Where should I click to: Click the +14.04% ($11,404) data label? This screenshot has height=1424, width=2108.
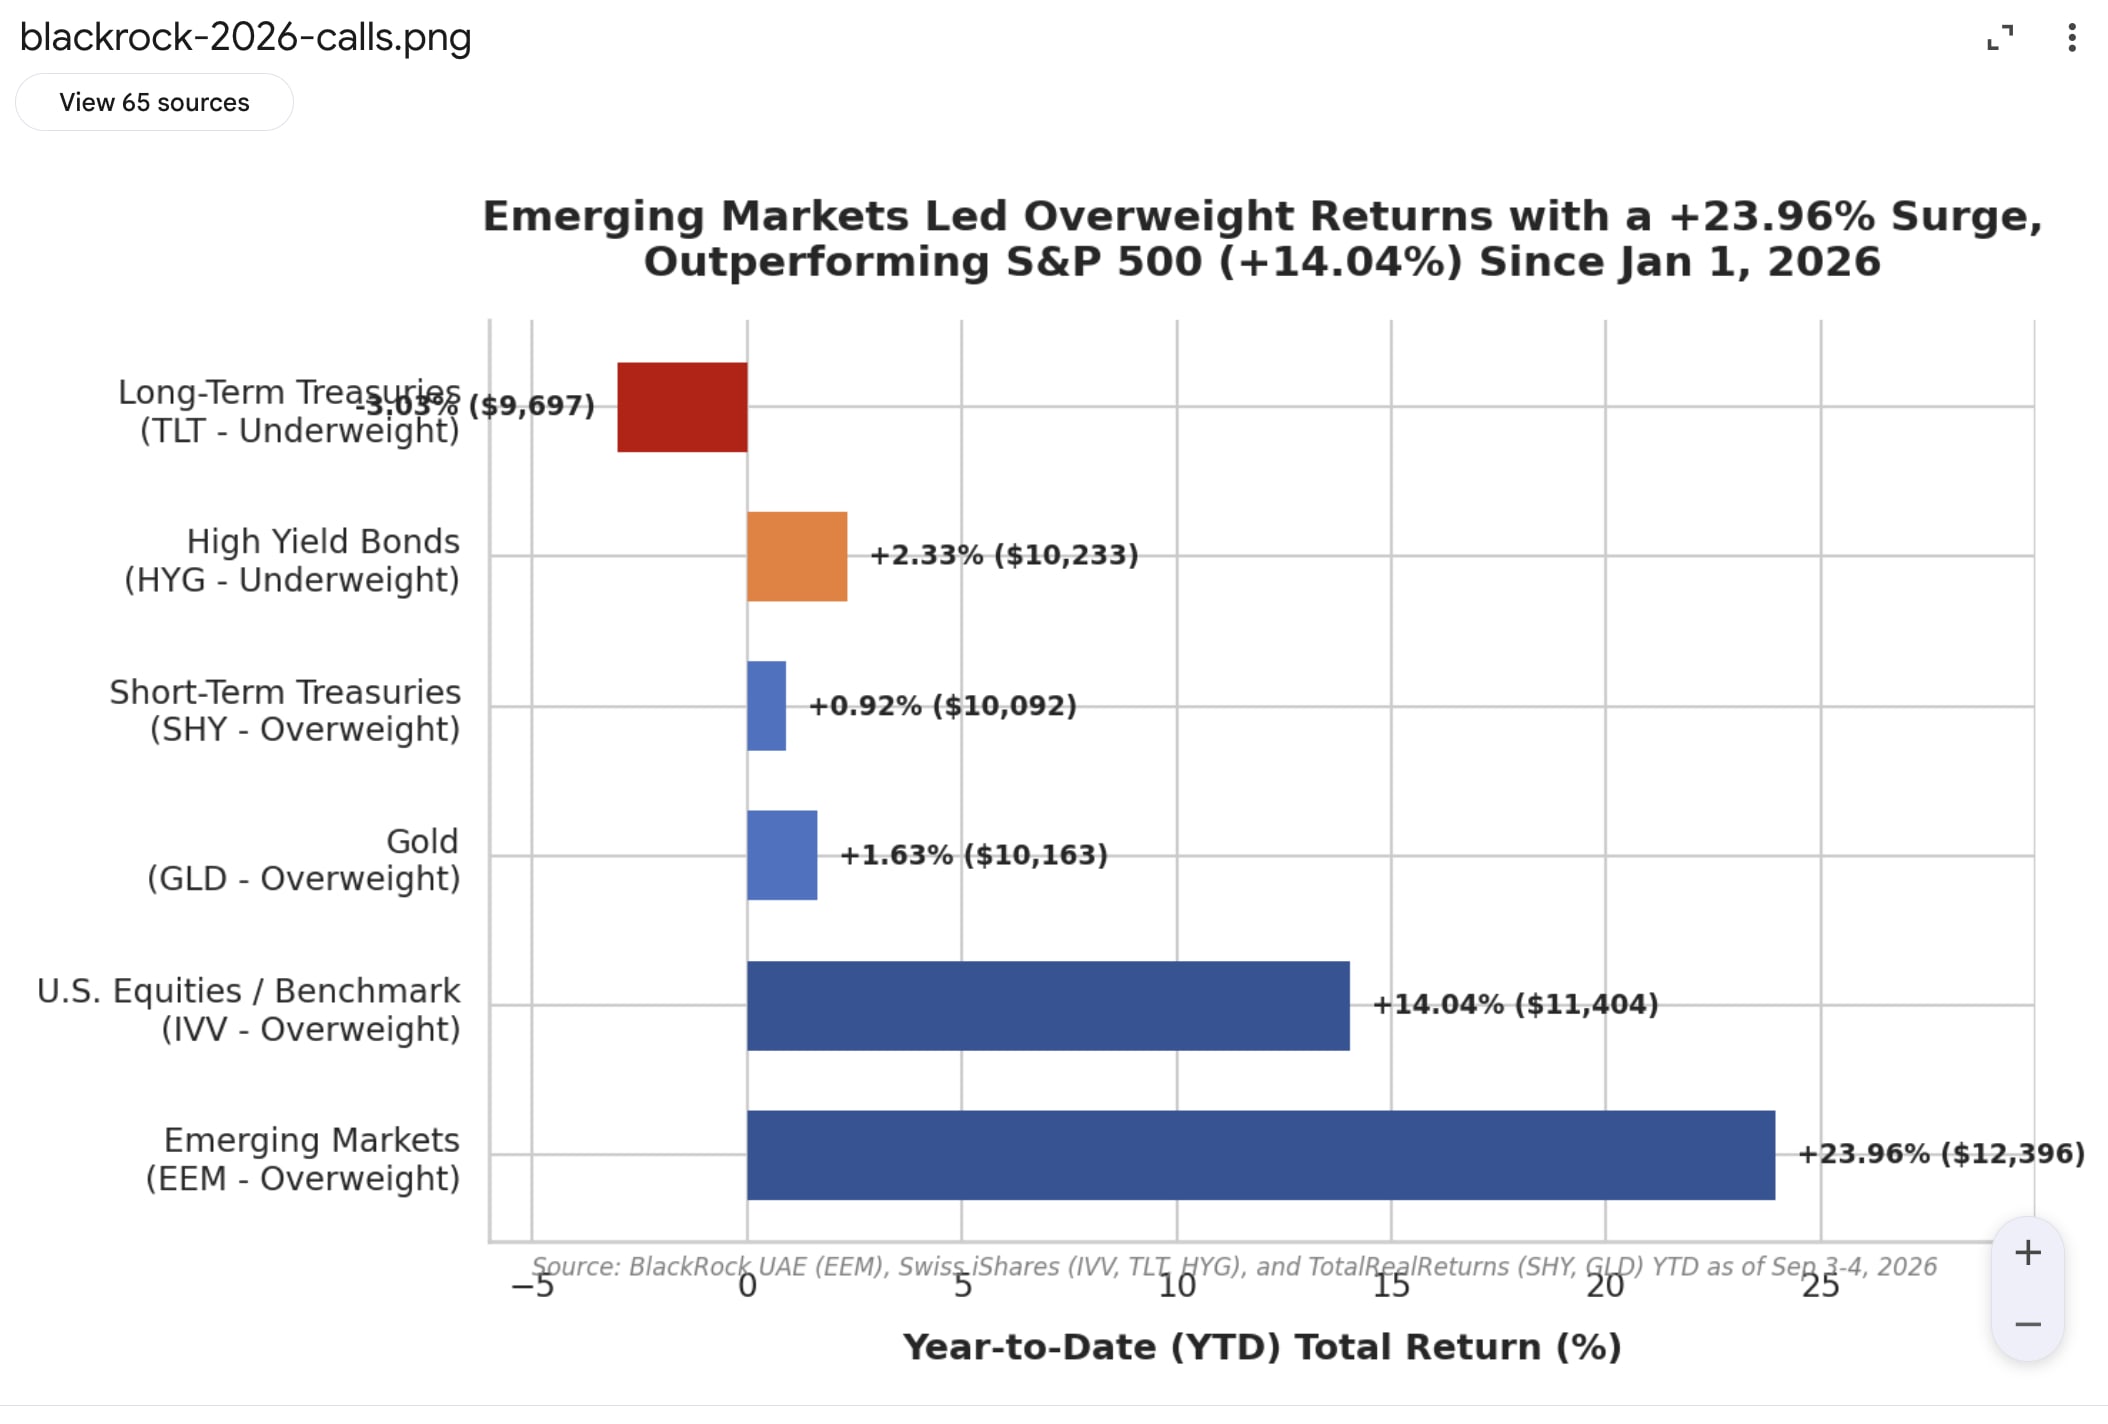pos(1515,1004)
